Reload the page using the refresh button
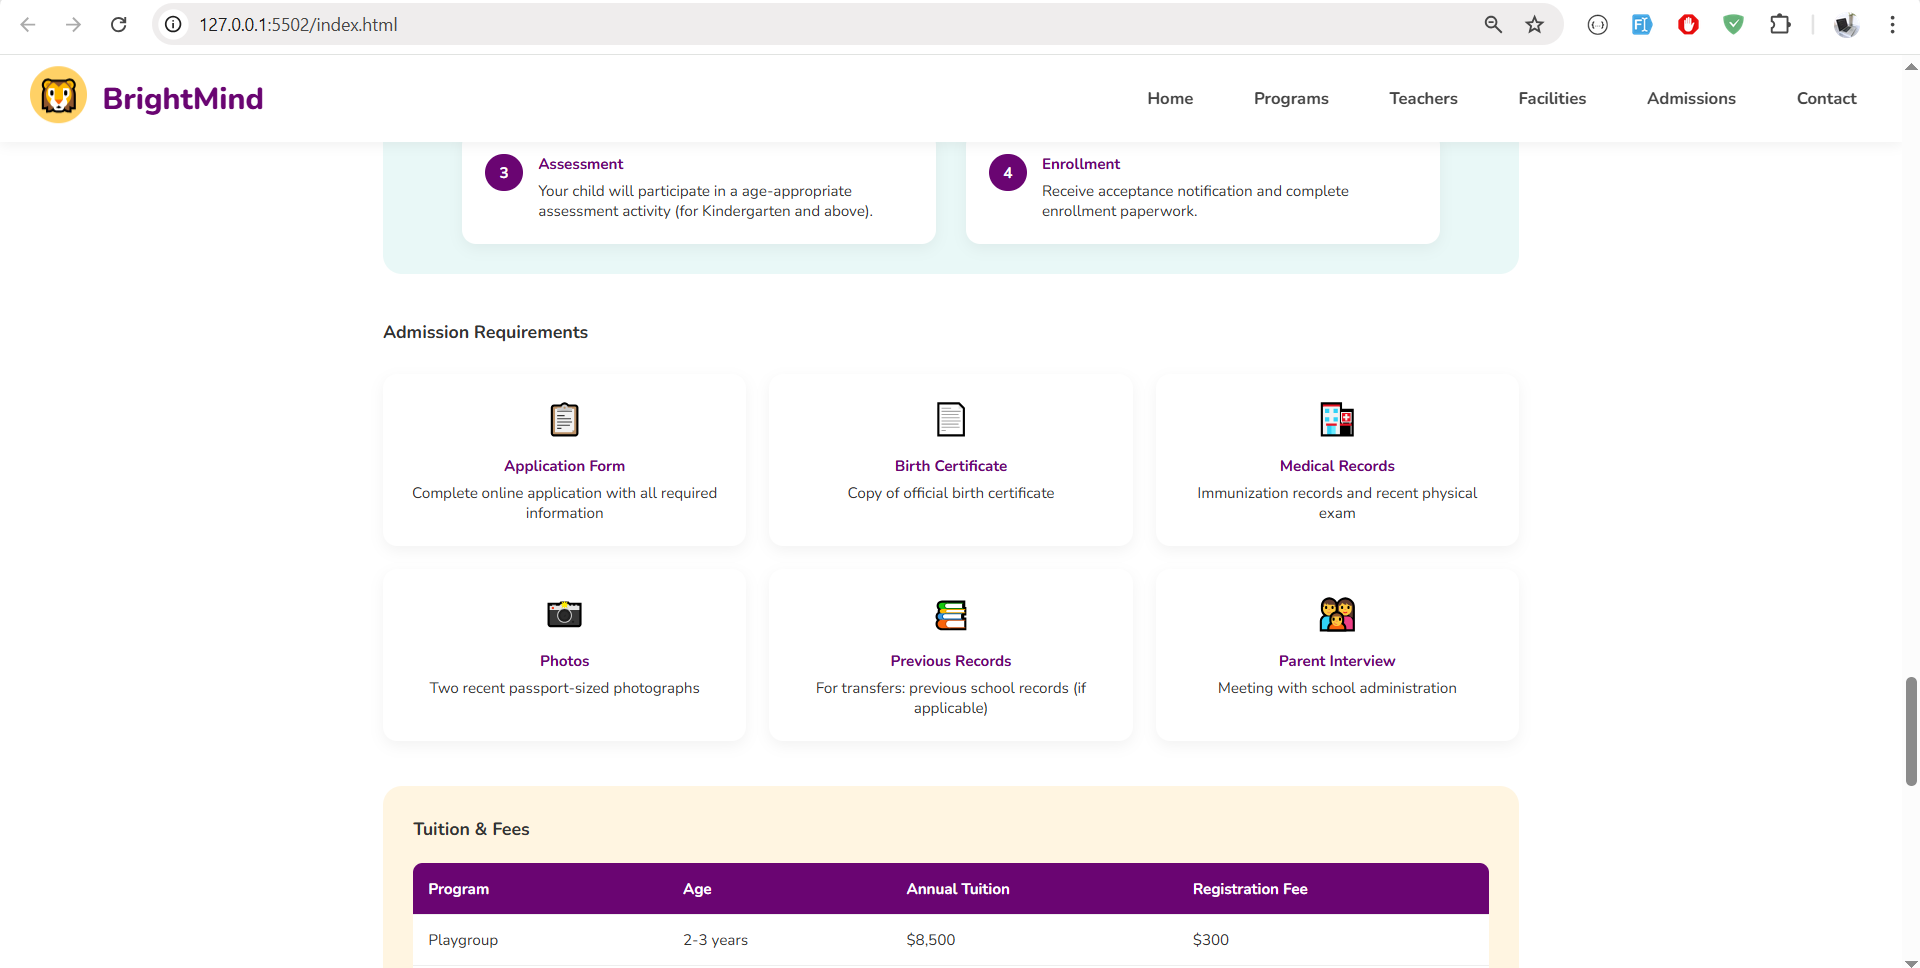The image size is (1920, 968). [118, 25]
